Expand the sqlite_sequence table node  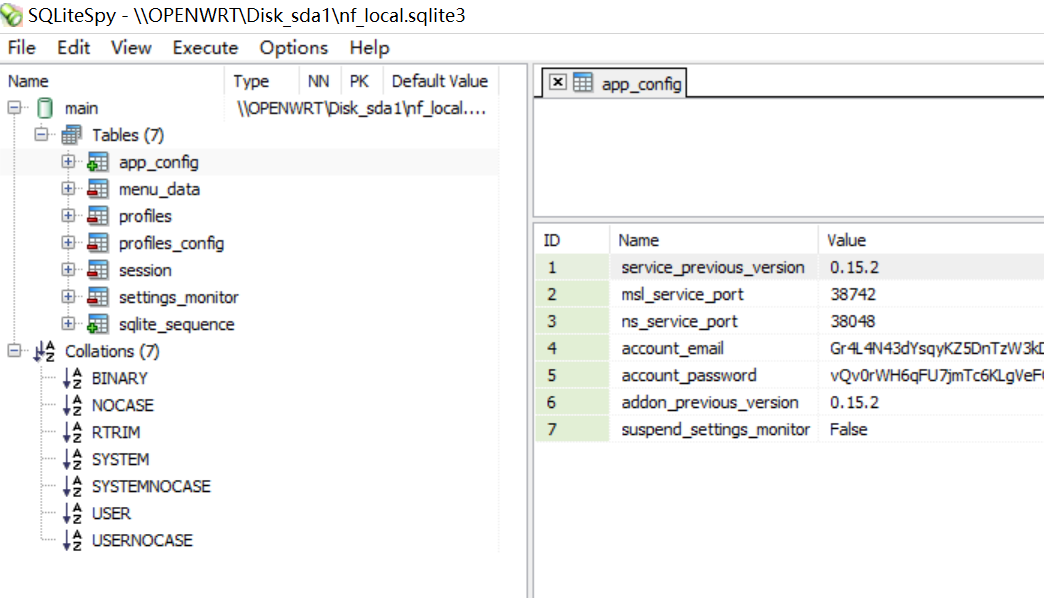(68, 324)
